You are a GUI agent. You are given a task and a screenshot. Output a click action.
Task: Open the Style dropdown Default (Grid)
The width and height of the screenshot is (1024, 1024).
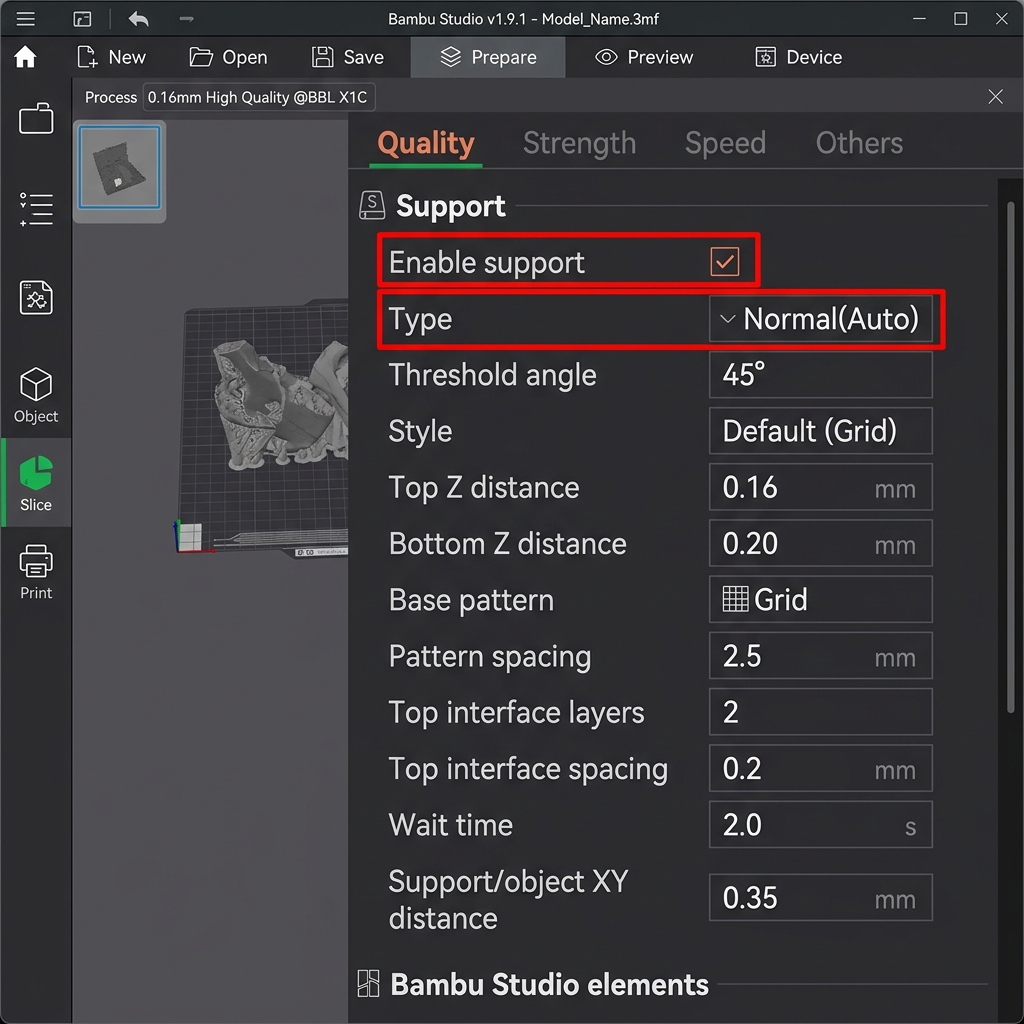[820, 431]
